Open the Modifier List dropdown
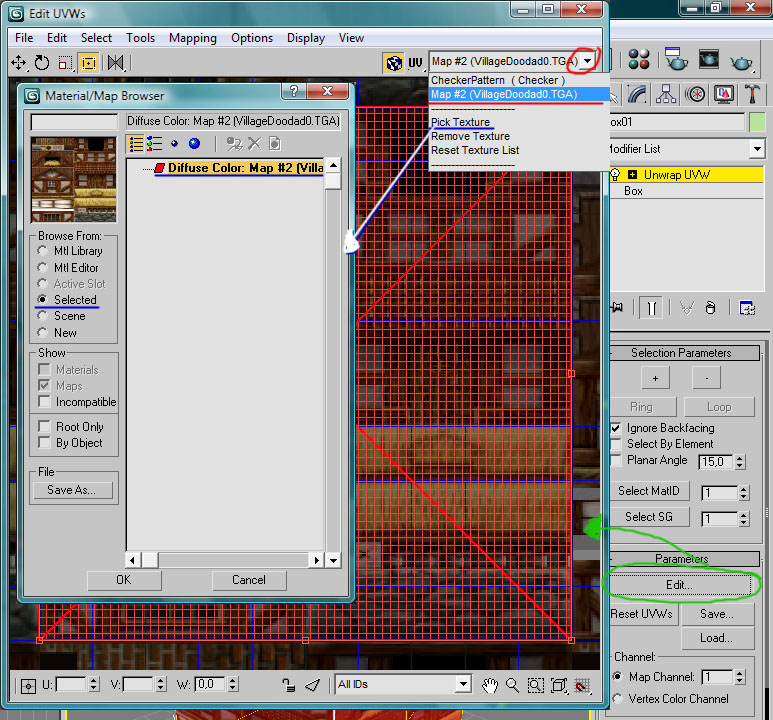Image resolution: width=773 pixels, height=720 pixels. (757, 148)
